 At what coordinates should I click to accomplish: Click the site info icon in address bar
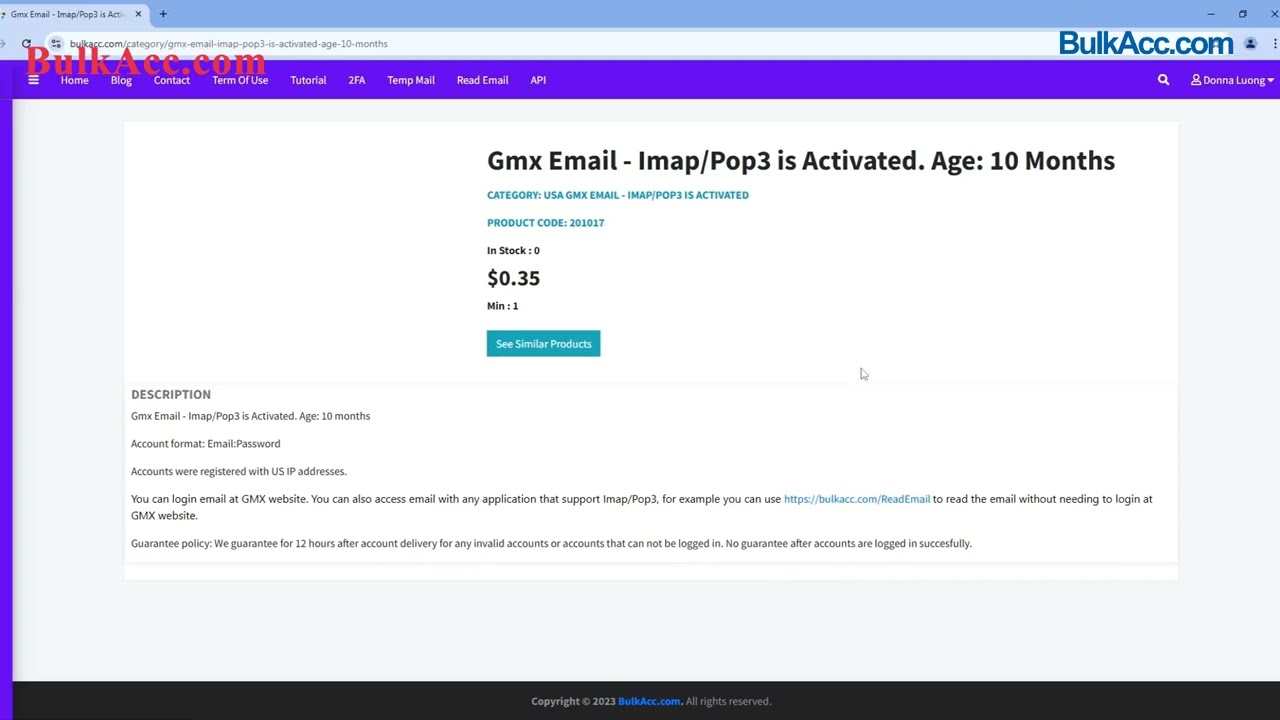pos(56,44)
